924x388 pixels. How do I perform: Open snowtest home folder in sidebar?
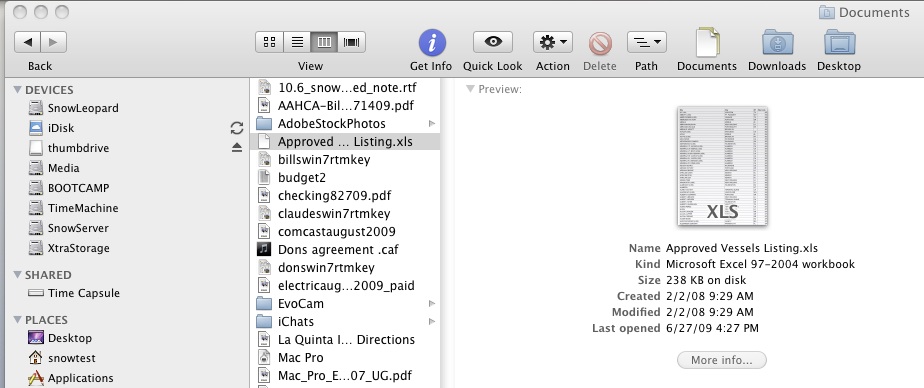62,358
